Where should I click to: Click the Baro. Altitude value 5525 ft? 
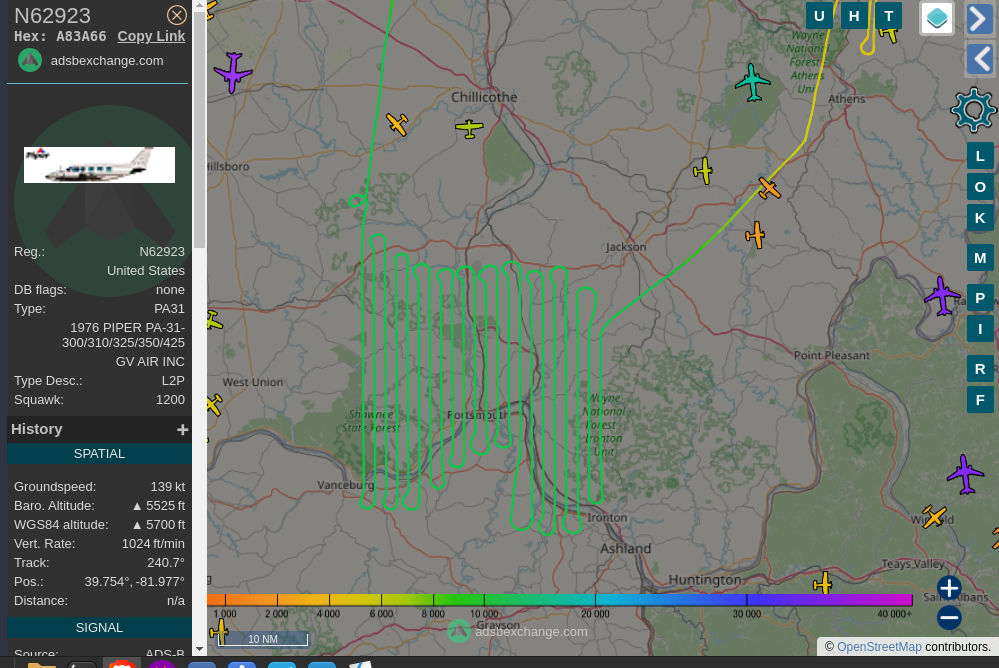click(159, 506)
